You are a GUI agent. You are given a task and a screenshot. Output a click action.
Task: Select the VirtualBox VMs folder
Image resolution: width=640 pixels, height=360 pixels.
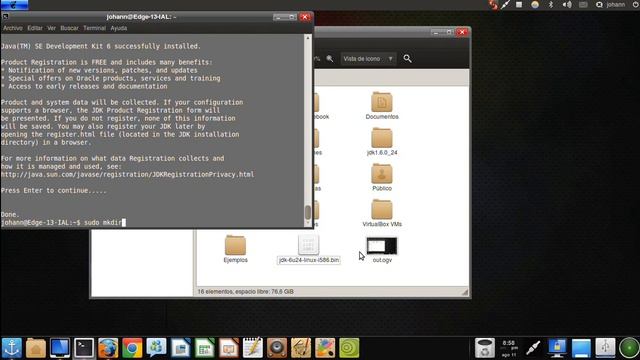pyautogui.click(x=382, y=213)
